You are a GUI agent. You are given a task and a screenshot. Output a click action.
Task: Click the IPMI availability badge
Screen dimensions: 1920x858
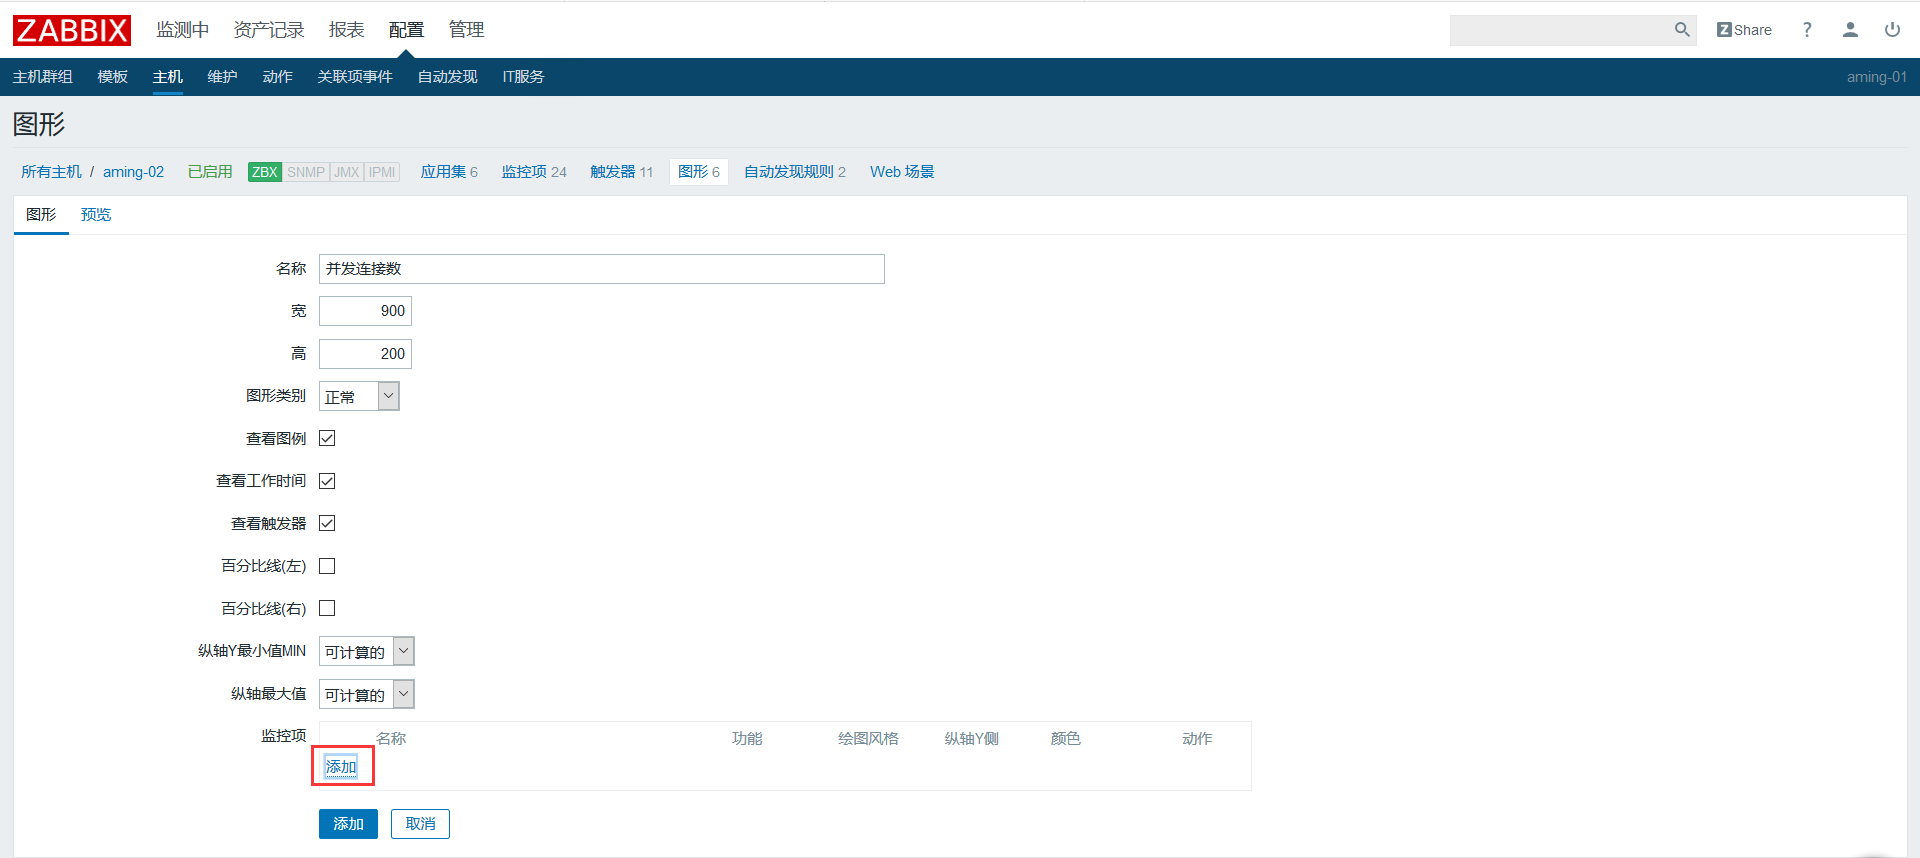(x=382, y=172)
